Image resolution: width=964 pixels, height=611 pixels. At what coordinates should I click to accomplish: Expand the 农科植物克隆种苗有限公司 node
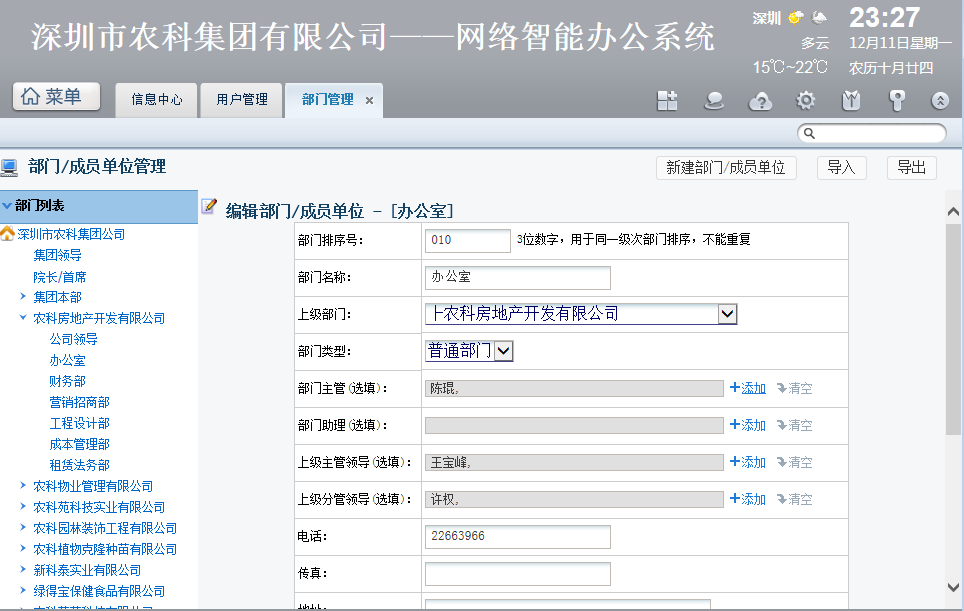[23, 548]
